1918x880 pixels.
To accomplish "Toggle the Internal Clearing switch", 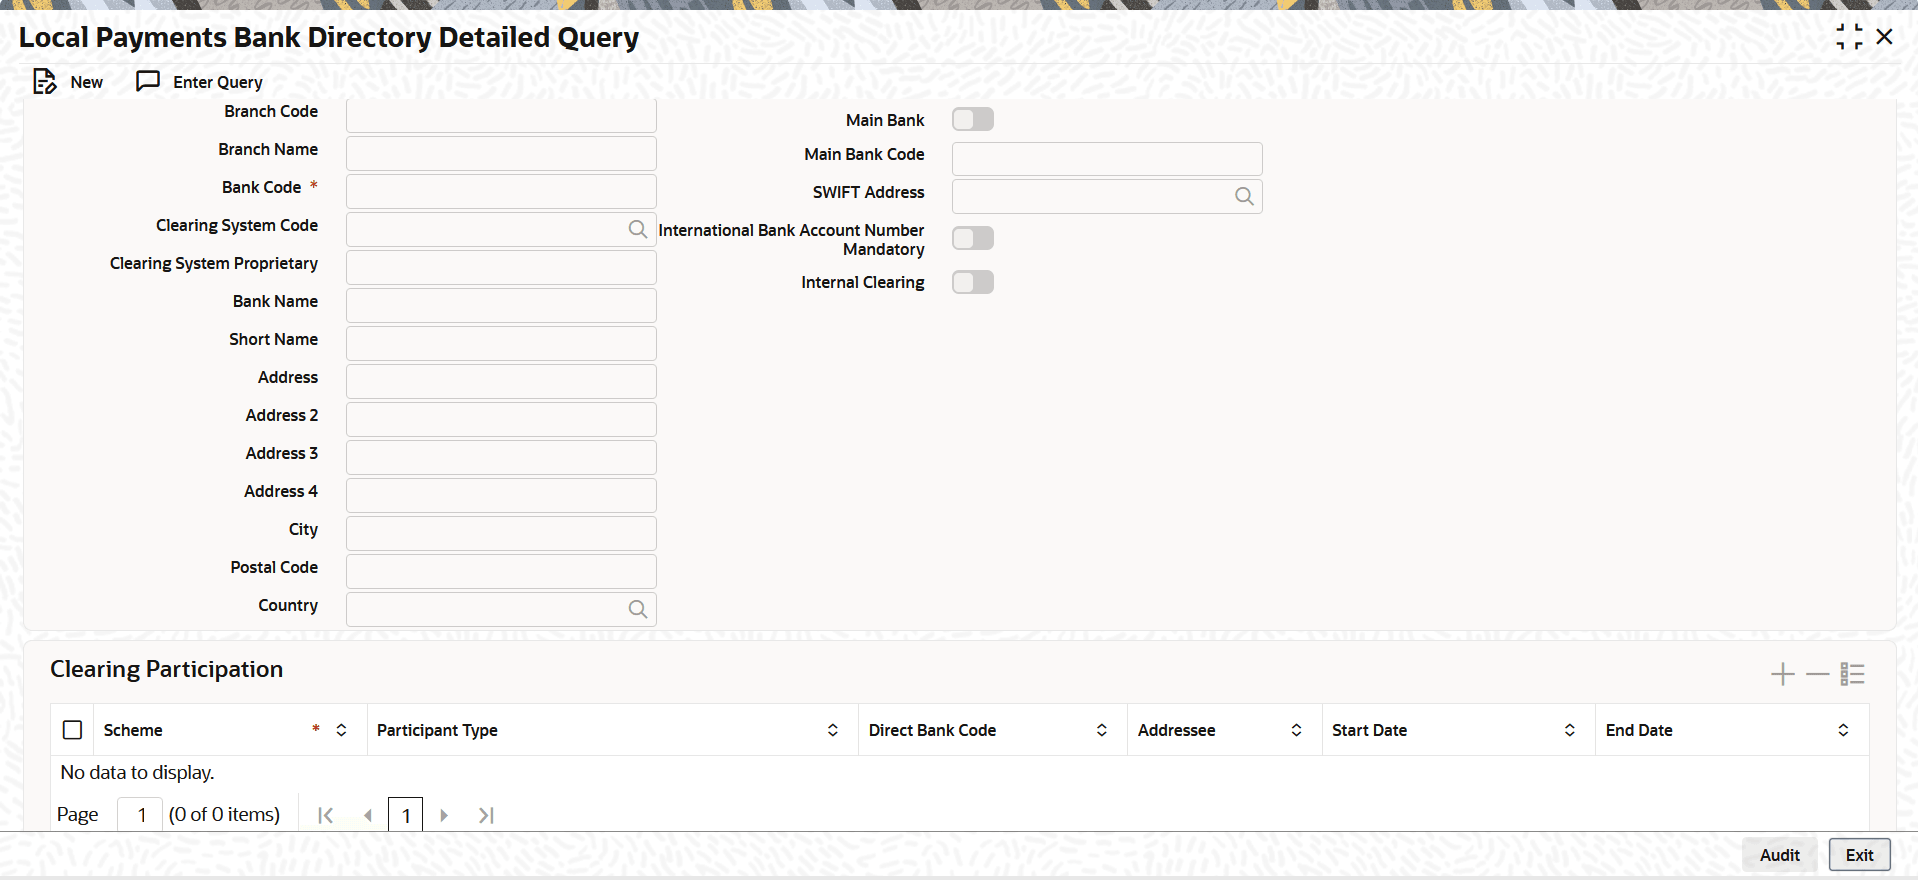I will (x=973, y=282).
